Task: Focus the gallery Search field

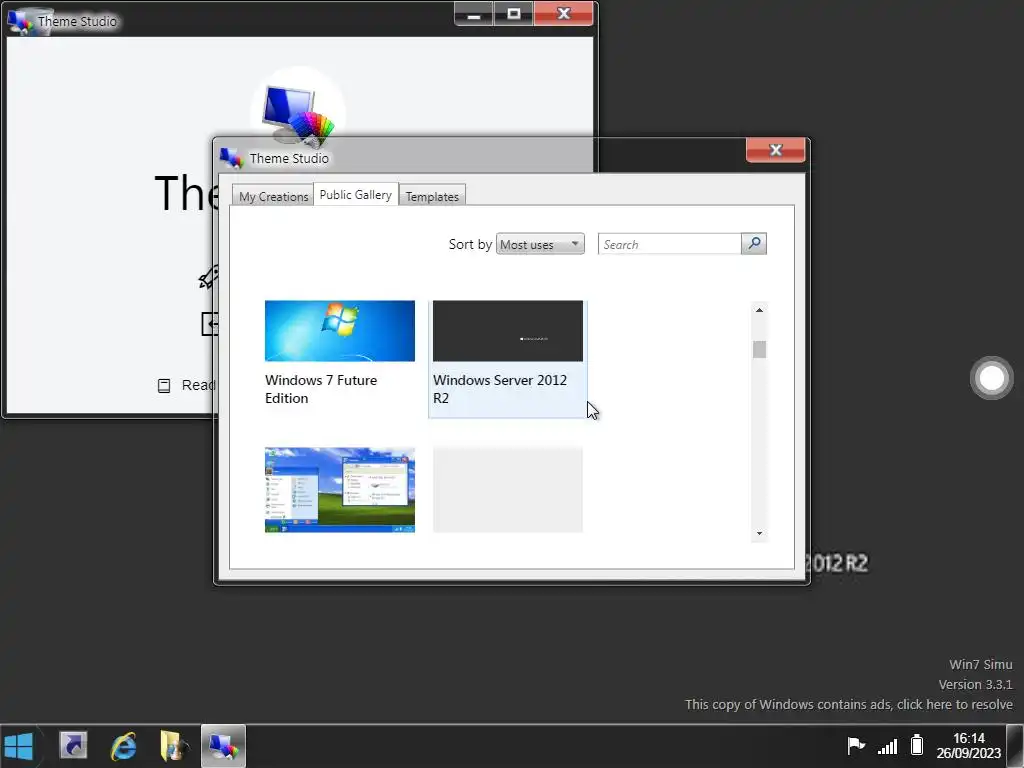Action: click(x=669, y=244)
